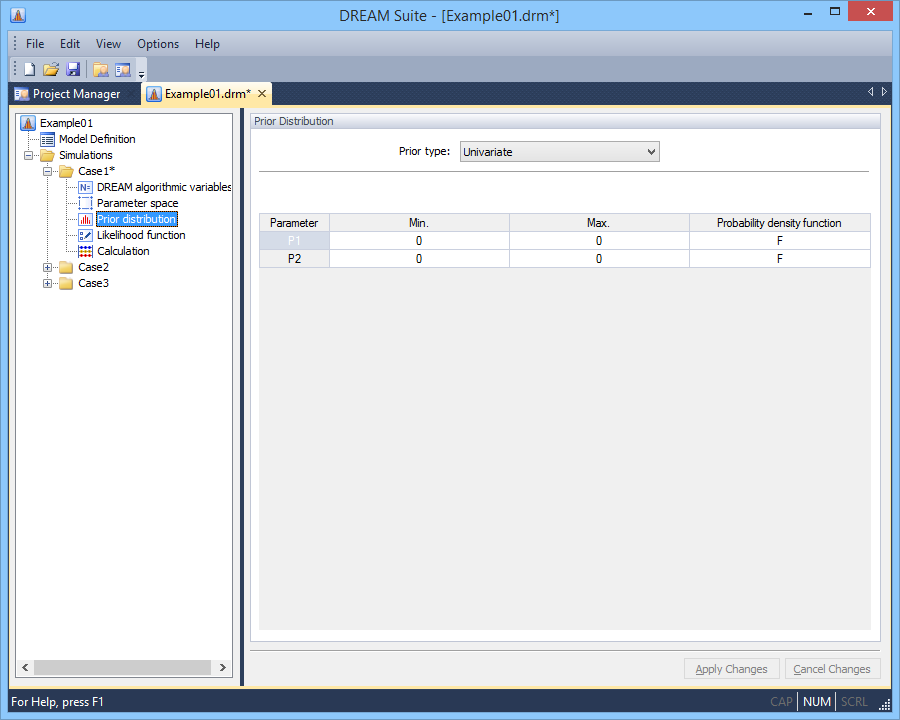
Task: Click the Prior distribution histogram icon
Action: (x=86, y=219)
